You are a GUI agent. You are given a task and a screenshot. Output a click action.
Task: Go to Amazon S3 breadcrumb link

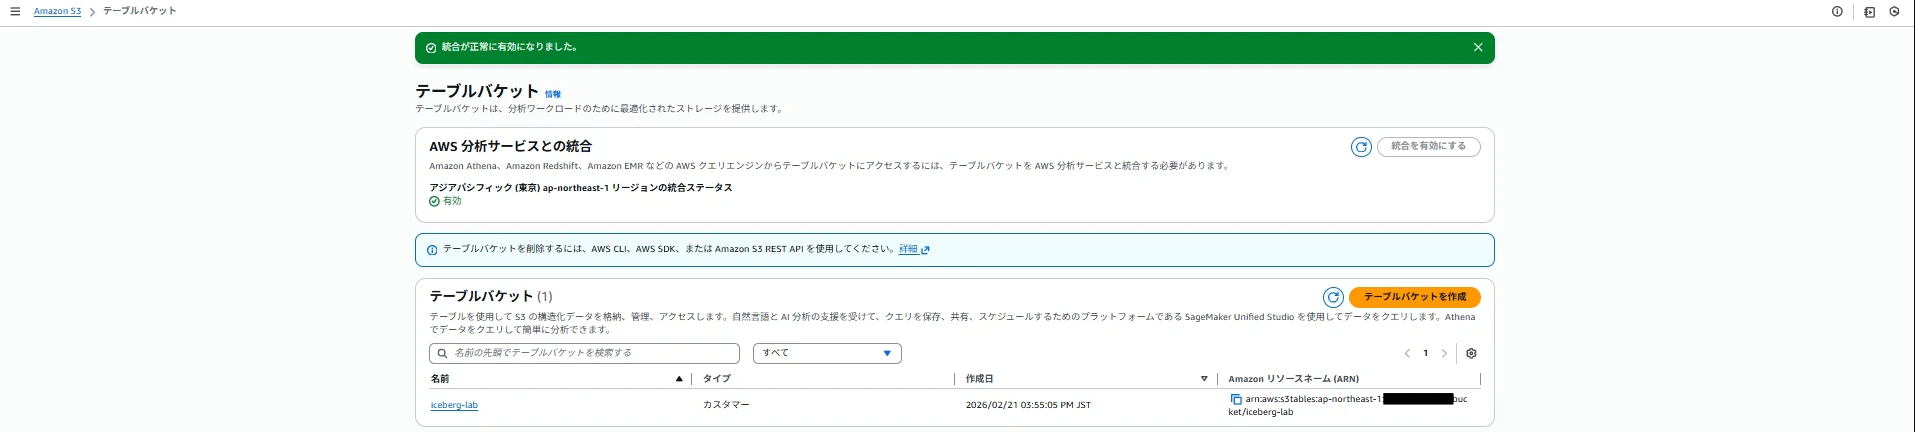57,12
